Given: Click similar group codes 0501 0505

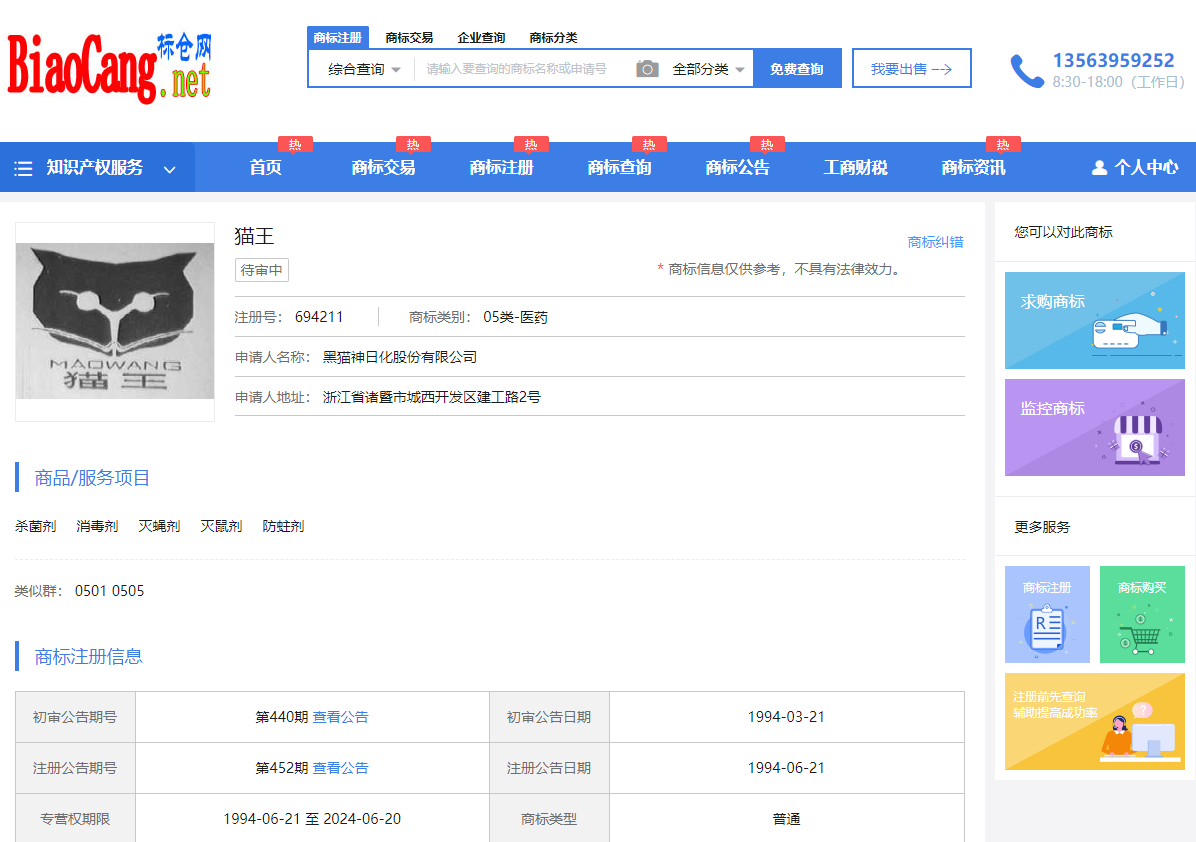Looking at the screenshot, I should point(109,591).
